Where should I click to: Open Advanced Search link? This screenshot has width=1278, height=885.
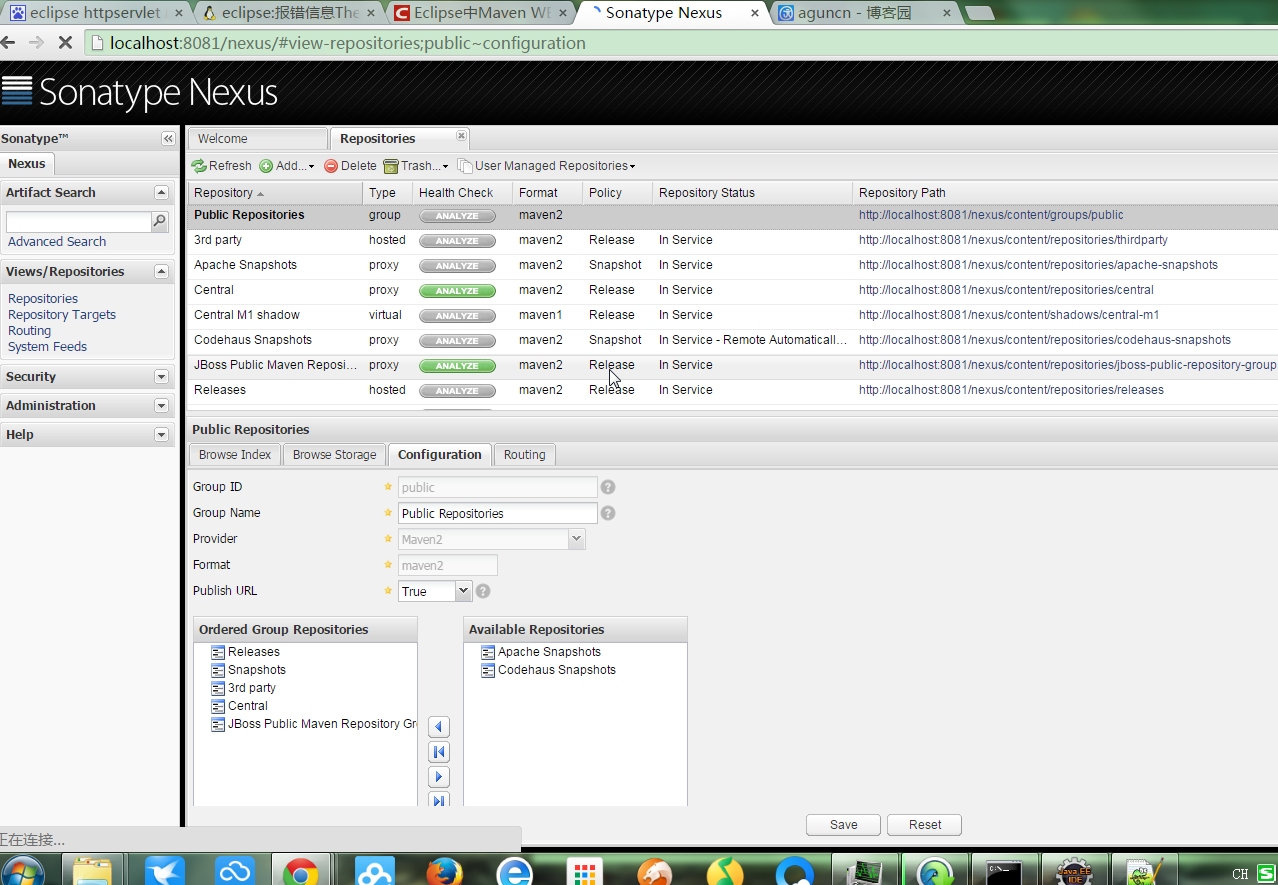click(57, 242)
